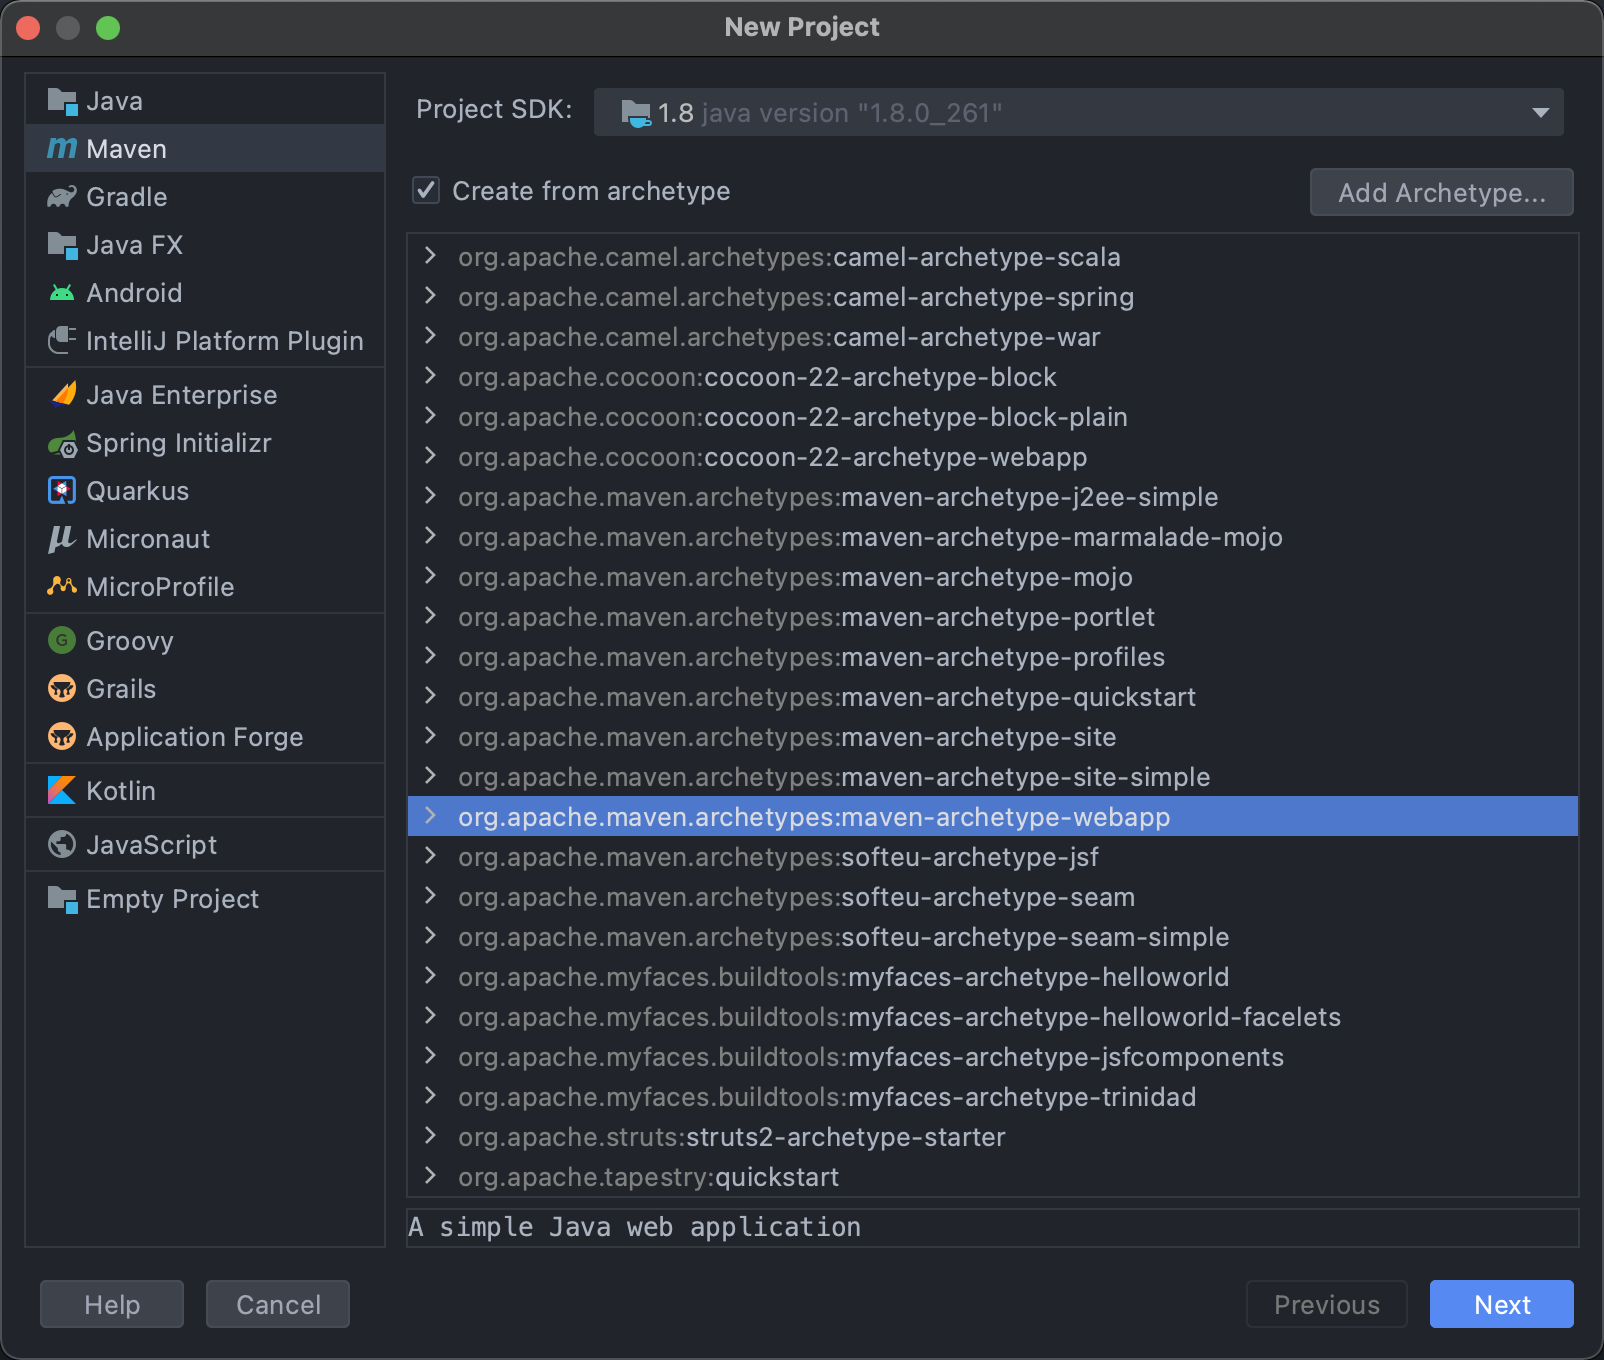Select myfaces-archetype-jsfcomponents archetype
The height and width of the screenshot is (1360, 1604).
tap(993, 1057)
